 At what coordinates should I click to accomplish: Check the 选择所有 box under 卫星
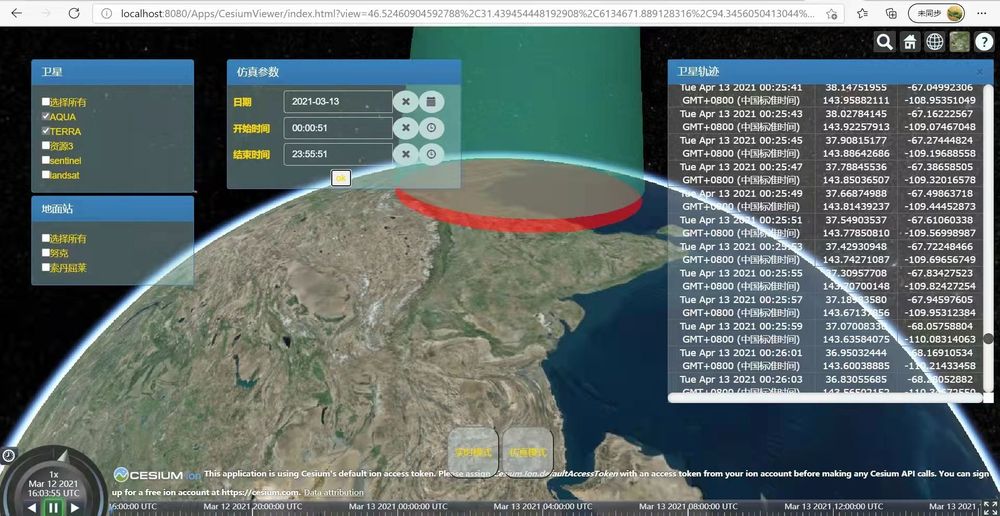coord(46,101)
